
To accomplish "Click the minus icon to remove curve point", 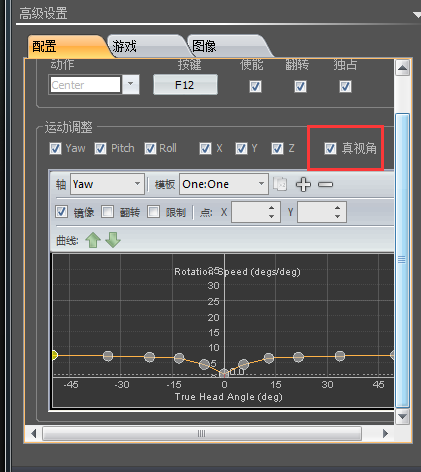I will click(325, 184).
